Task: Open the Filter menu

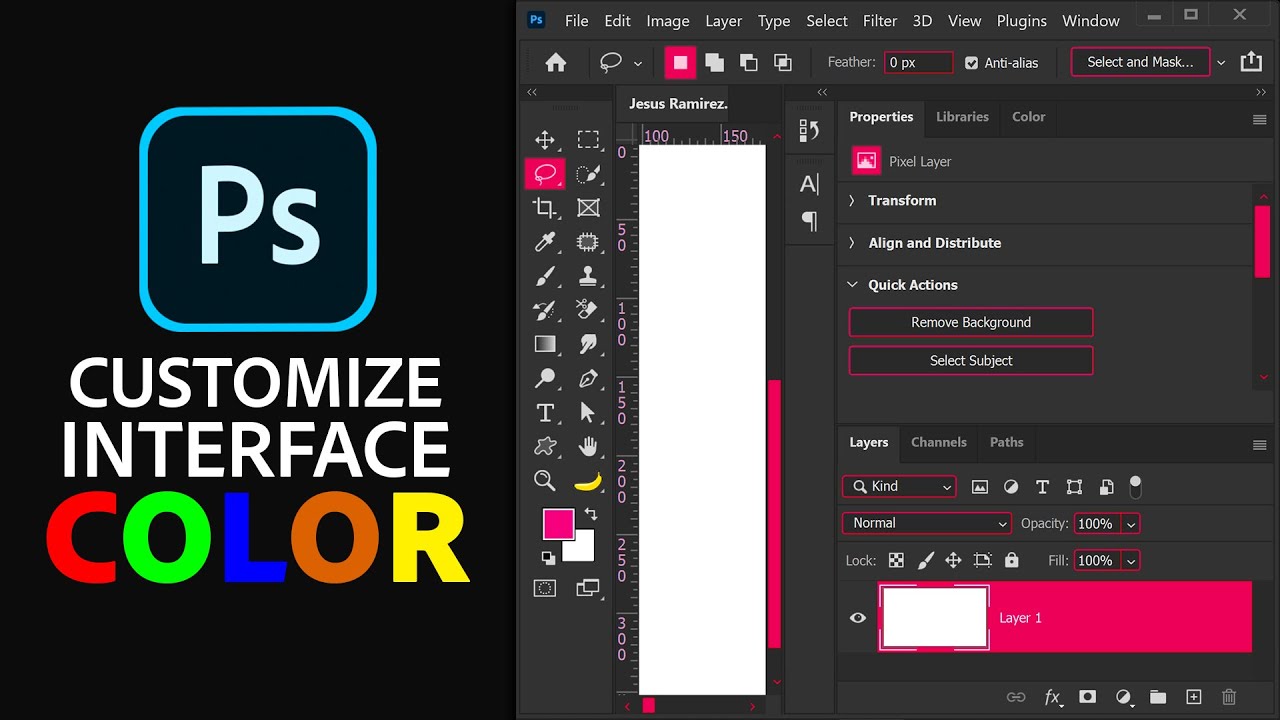Action: pos(880,20)
